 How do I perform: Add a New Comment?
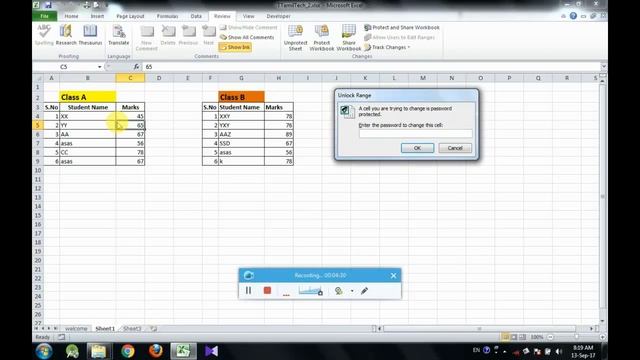point(147,38)
